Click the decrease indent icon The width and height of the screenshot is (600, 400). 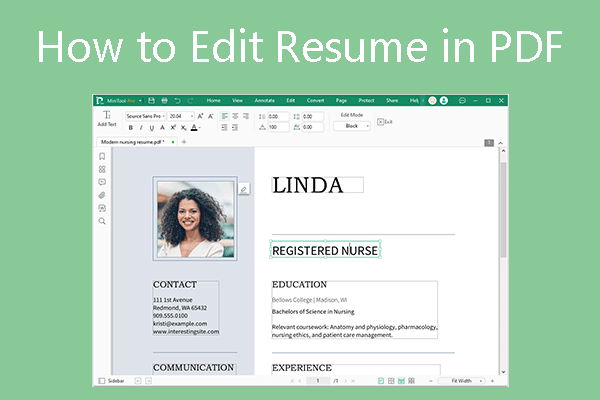pyautogui.click(x=225, y=127)
